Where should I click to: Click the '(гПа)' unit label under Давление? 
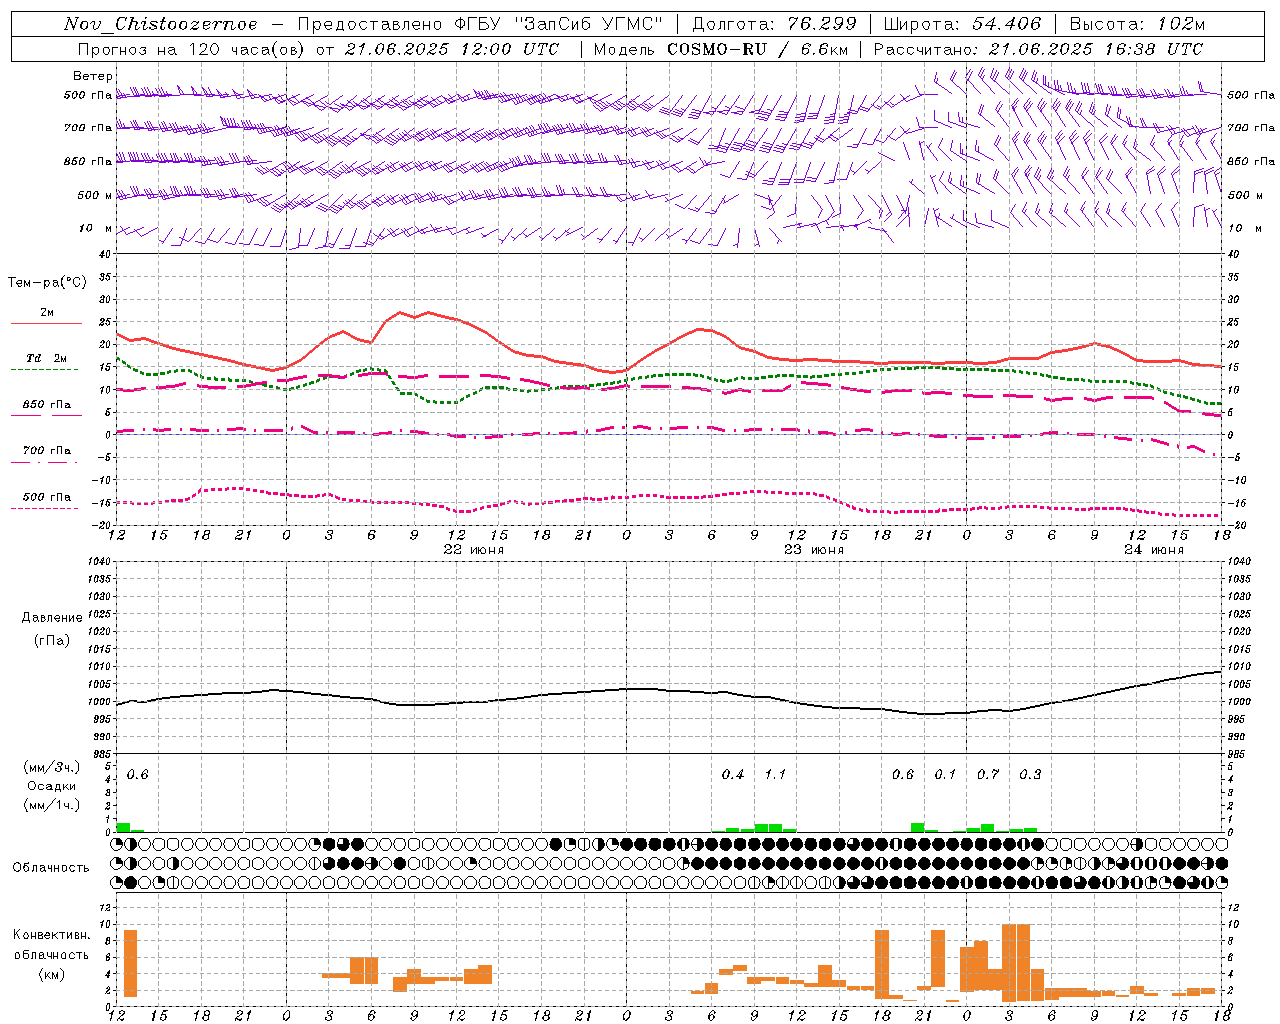52,641
